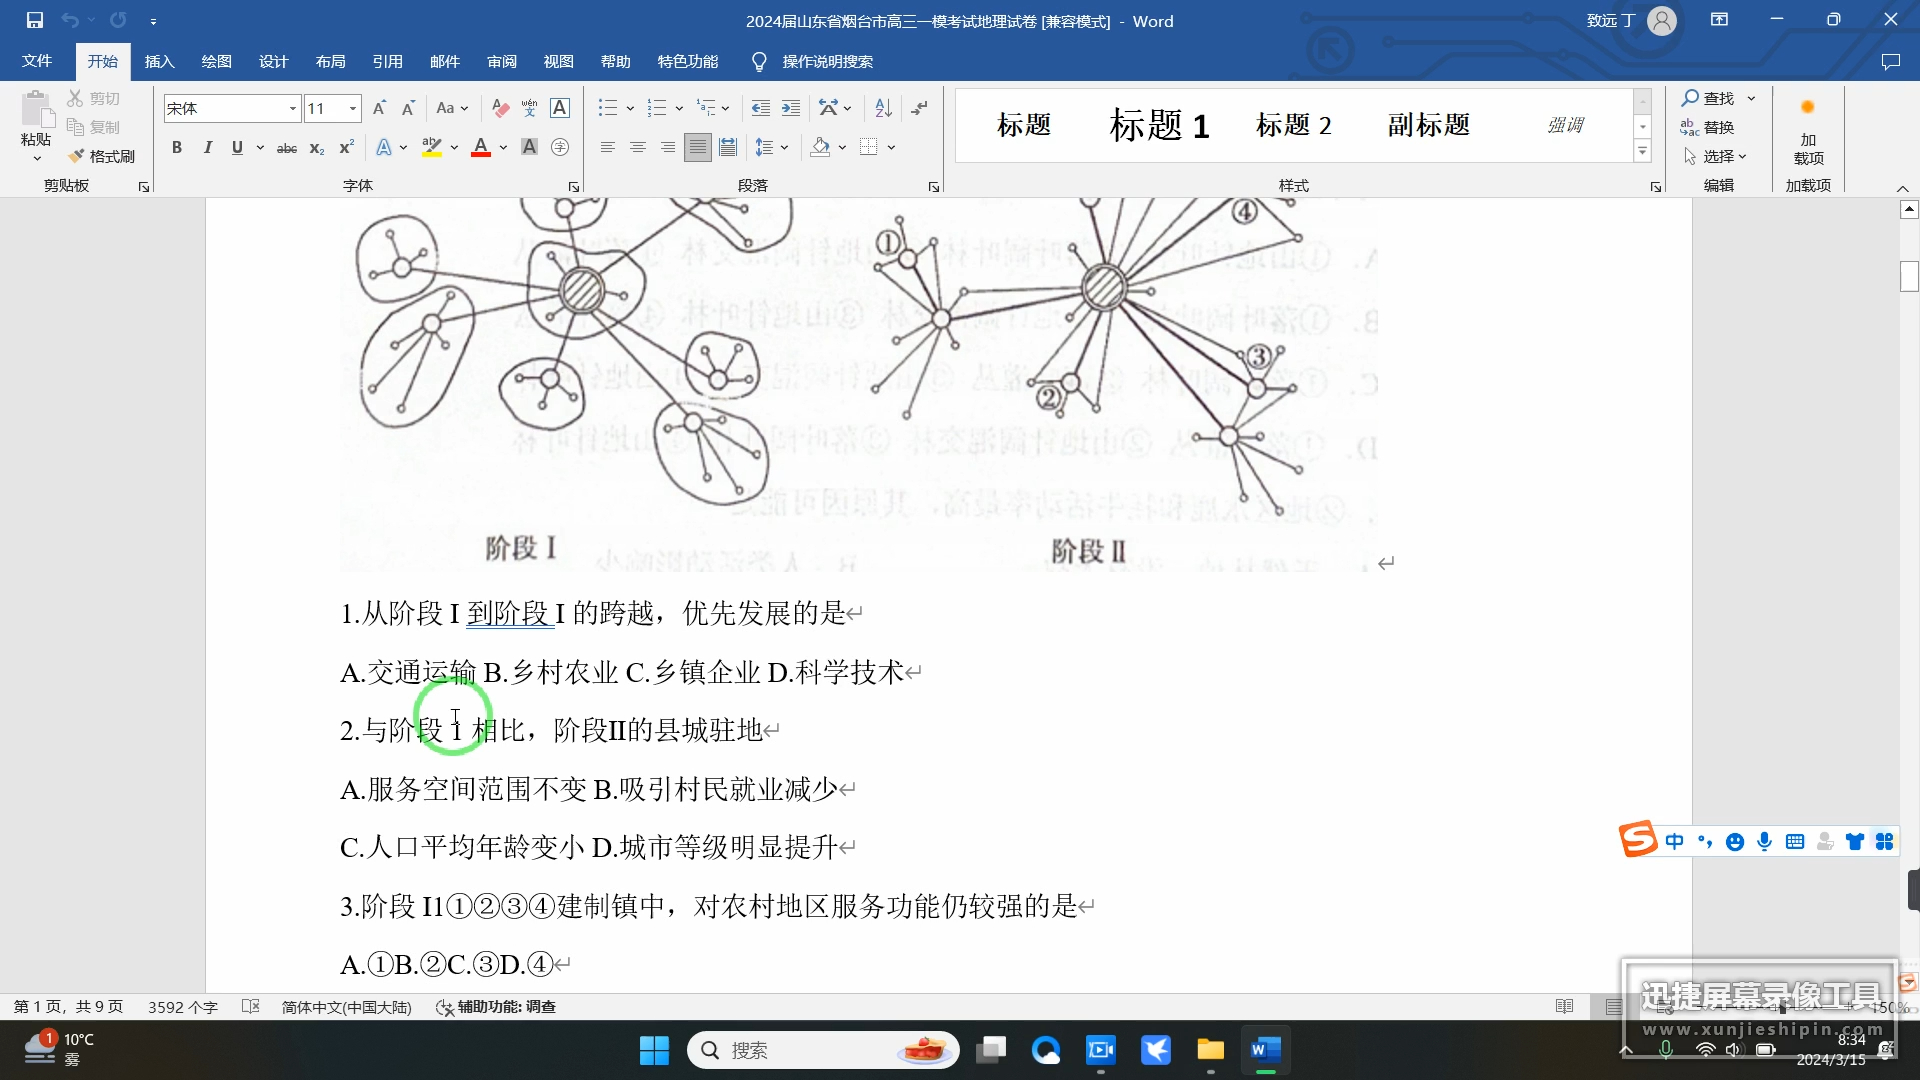Click the decrease indent icon
Viewport: 1920px width, 1080px height.
click(761, 108)
